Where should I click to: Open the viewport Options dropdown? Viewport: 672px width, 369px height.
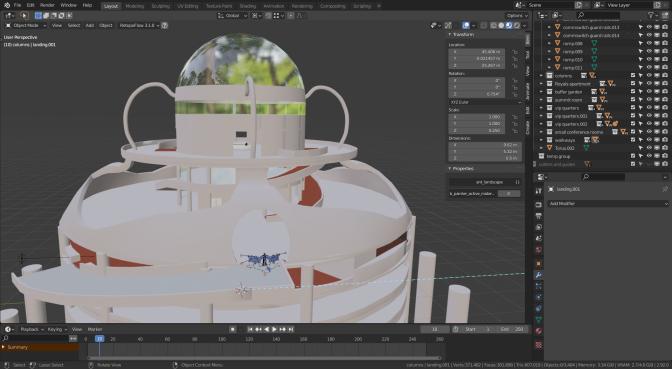click(x=517, y=15)
